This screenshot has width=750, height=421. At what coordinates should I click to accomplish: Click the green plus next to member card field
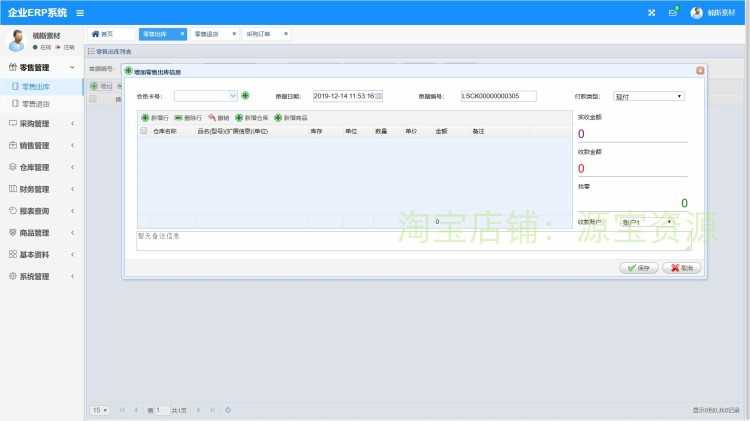245,96
